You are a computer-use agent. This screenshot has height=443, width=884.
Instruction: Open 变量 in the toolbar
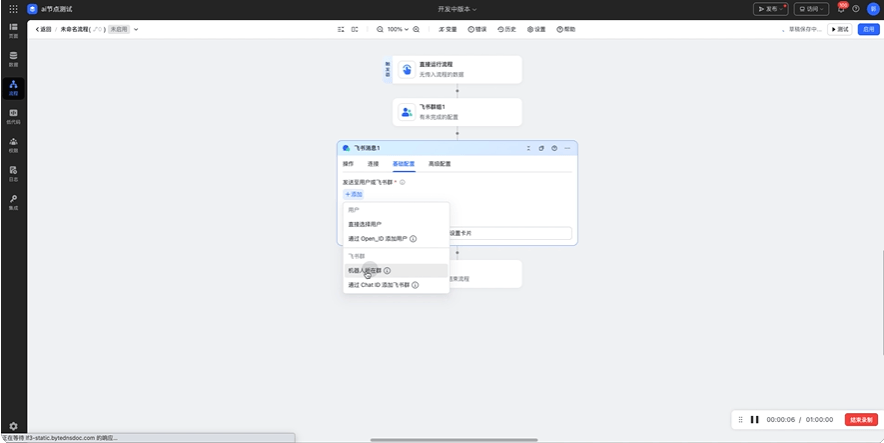[448, 29]
